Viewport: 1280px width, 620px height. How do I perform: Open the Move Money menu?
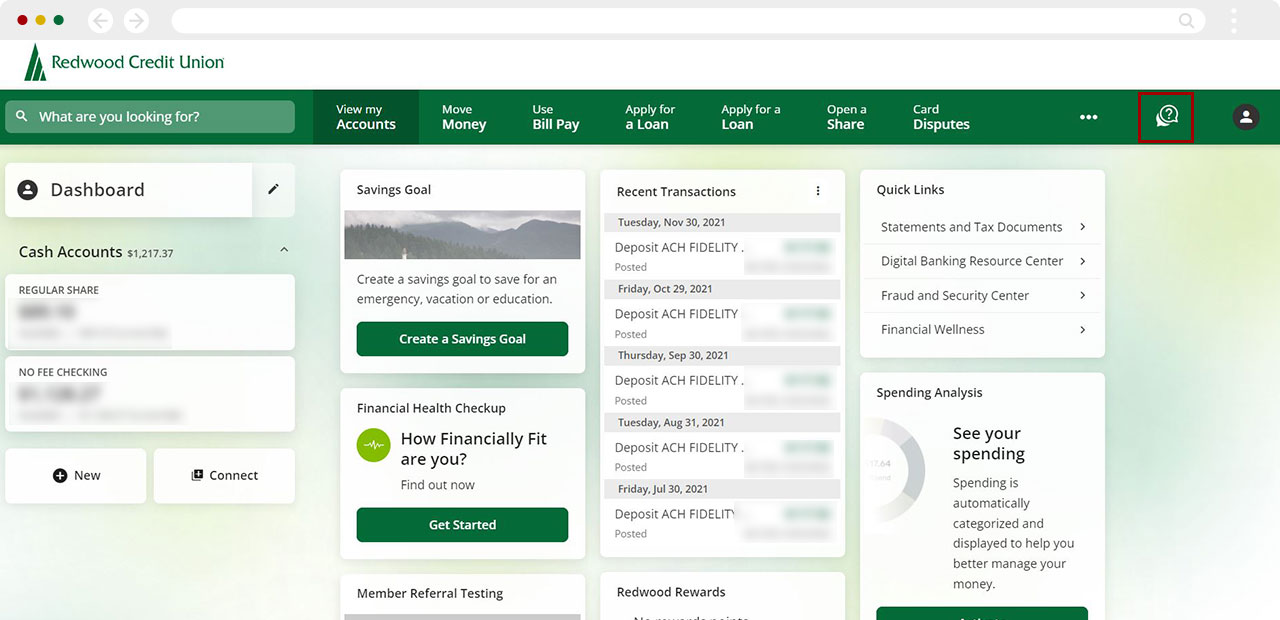pyautogui.click(x=464, y=117)
